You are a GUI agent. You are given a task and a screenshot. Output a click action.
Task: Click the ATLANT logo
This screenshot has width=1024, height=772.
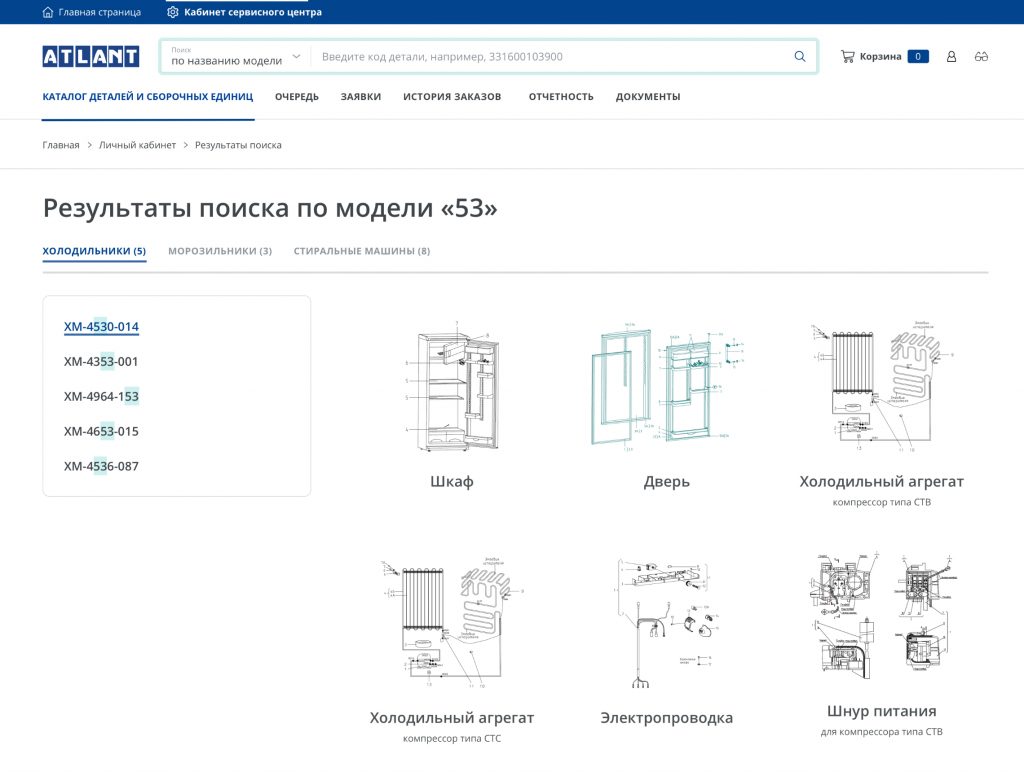coord(90,57)
